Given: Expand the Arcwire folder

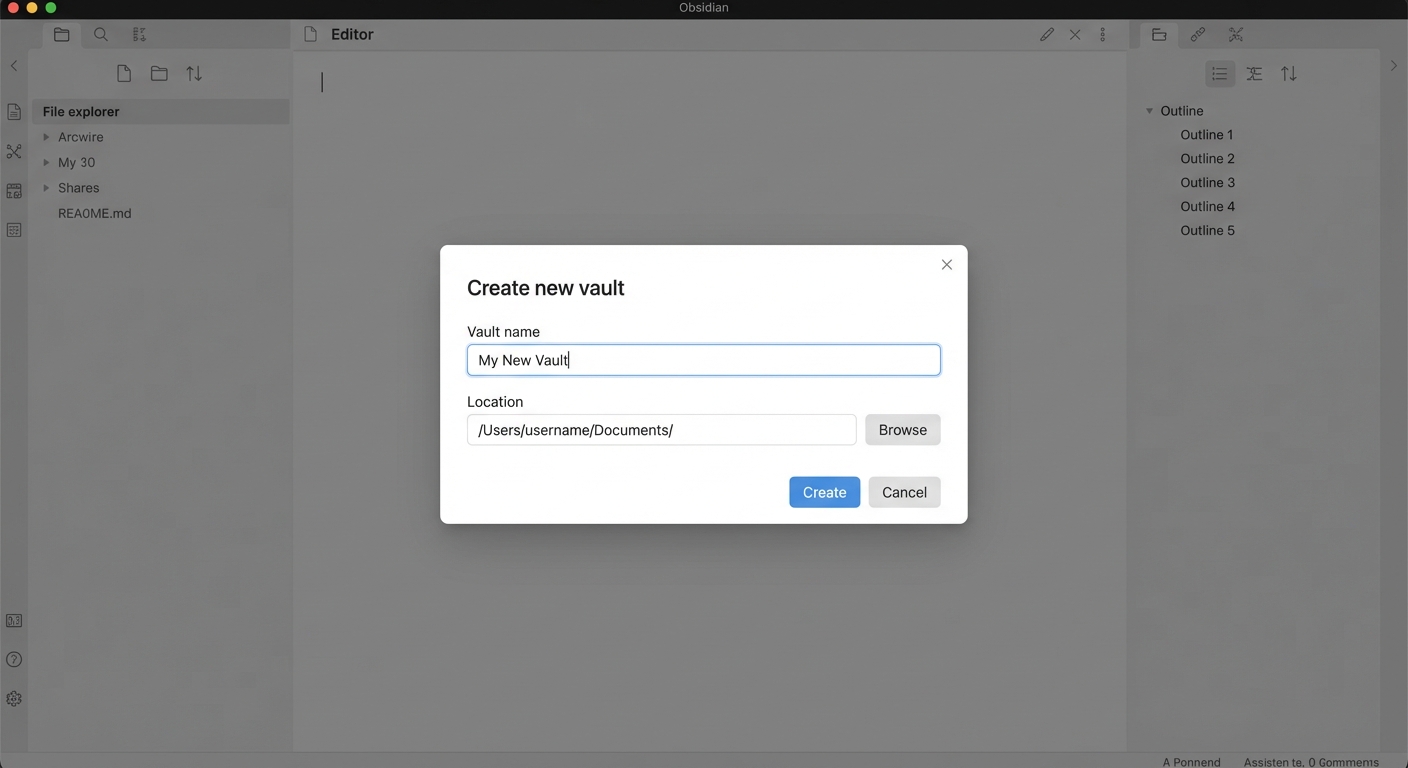Looking at the screenshot, I should (x=46, y=136).
